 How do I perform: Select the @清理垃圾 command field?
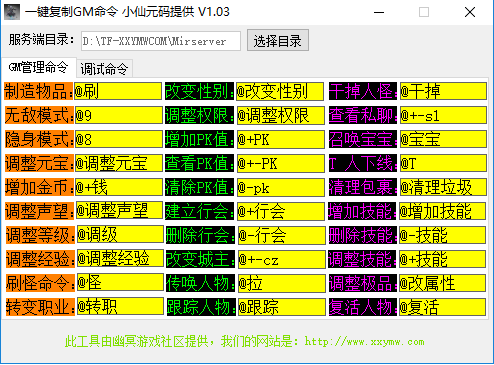click(x=443, y=187)
